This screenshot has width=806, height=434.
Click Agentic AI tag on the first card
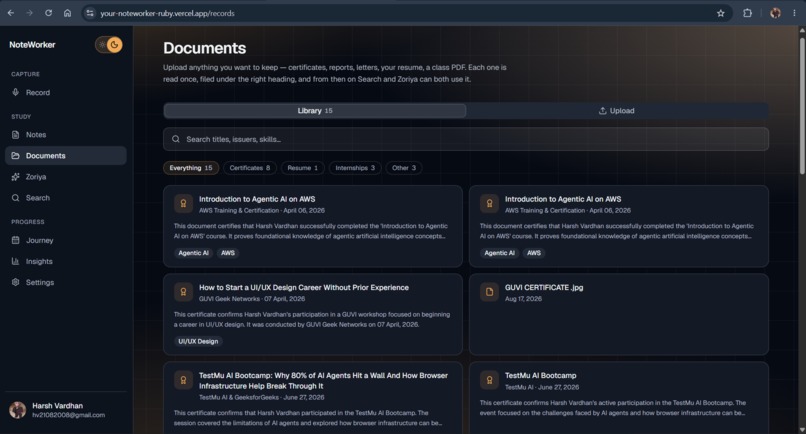tap(193, 253)
